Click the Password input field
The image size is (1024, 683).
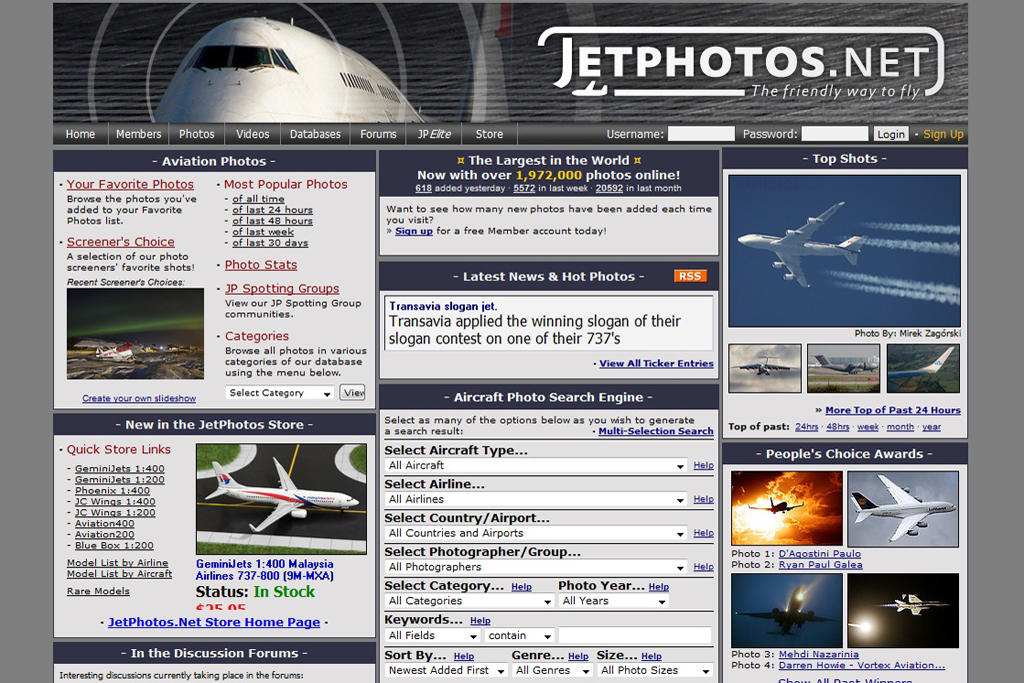835,134
